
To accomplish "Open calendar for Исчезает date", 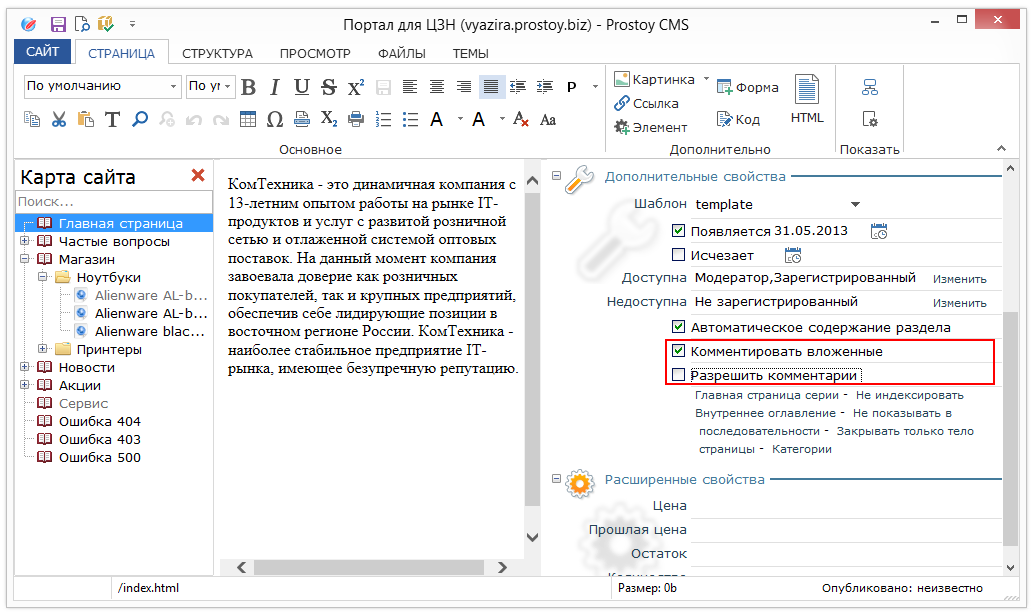I will pyautogui.click(x=793, y=255).
